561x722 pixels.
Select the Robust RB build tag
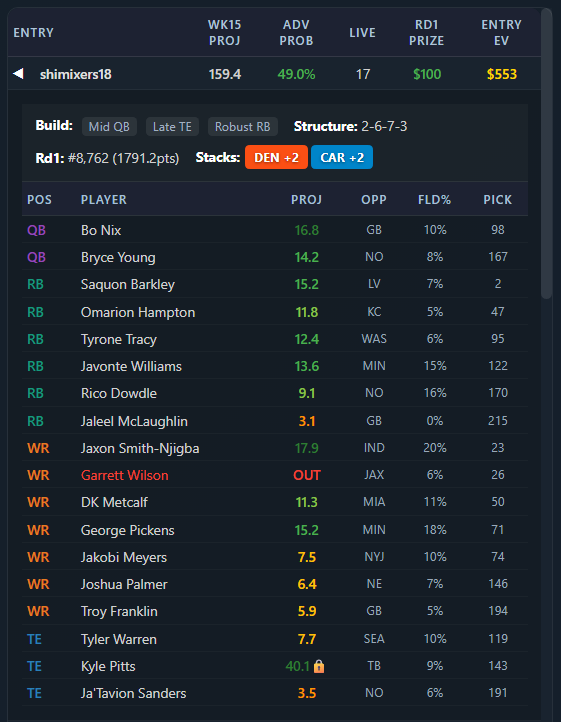point(243,127)
